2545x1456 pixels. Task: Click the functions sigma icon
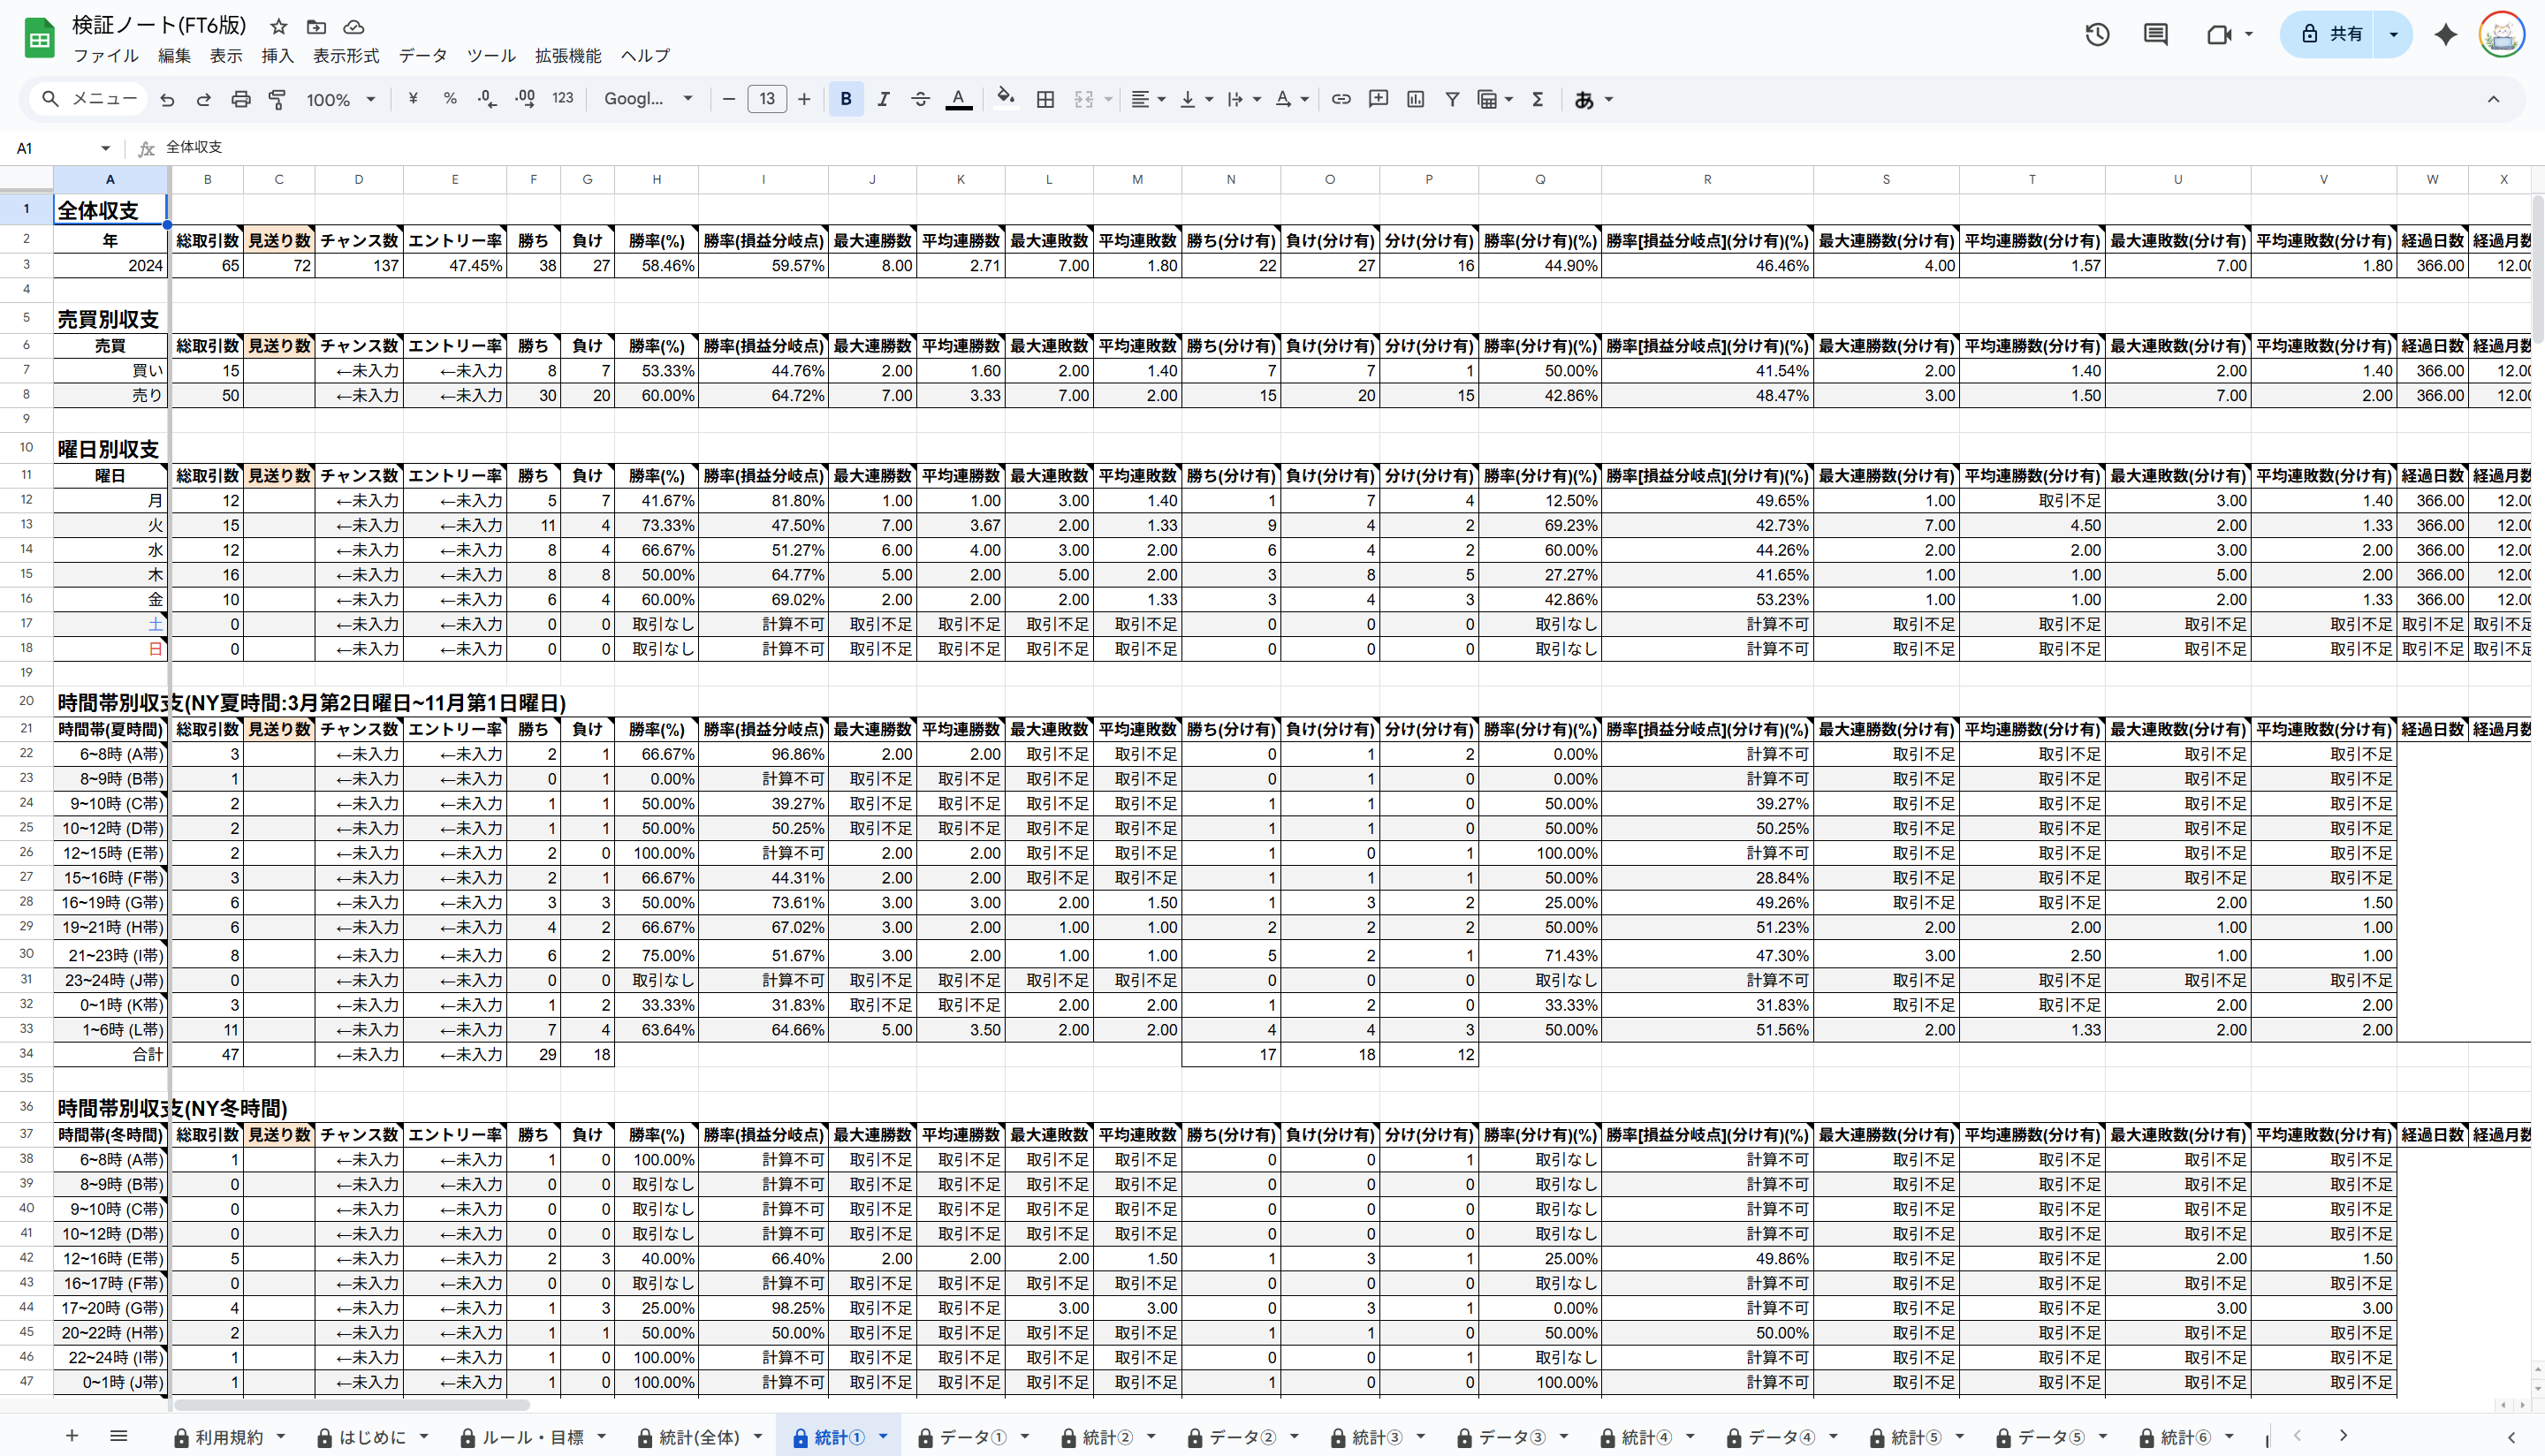[x=1538, y=99]
